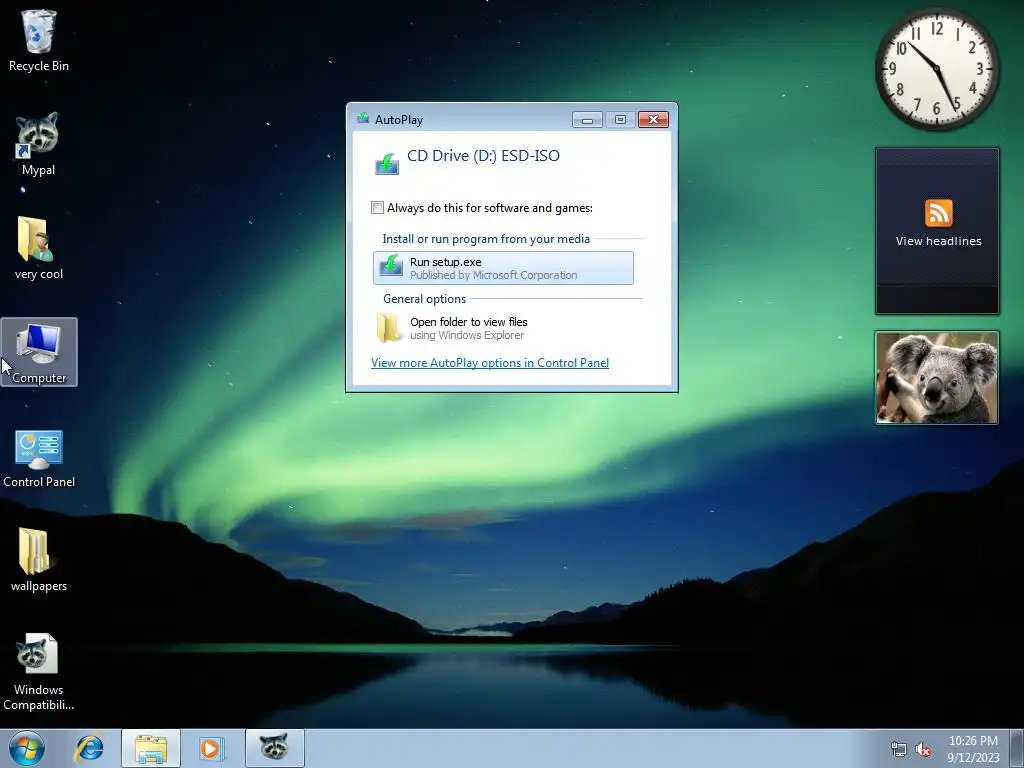This screenshot has width=1024, height=768.
Task: Launch Internet Explorer from taskbar
Action: [x=89, y=748]
